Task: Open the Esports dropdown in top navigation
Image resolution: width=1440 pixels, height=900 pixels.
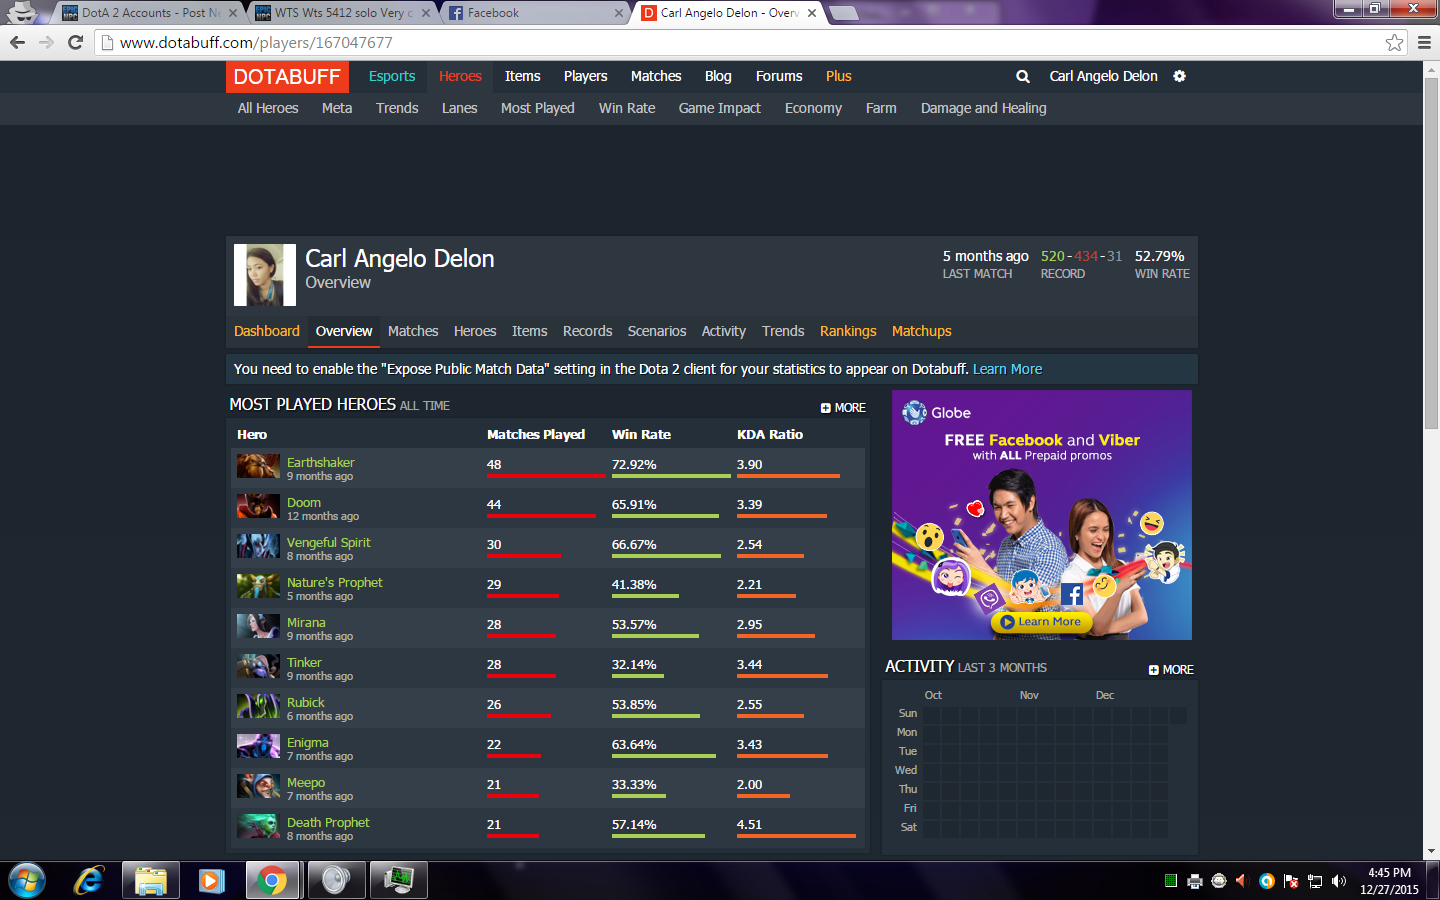Action: [x=392, y=76]
